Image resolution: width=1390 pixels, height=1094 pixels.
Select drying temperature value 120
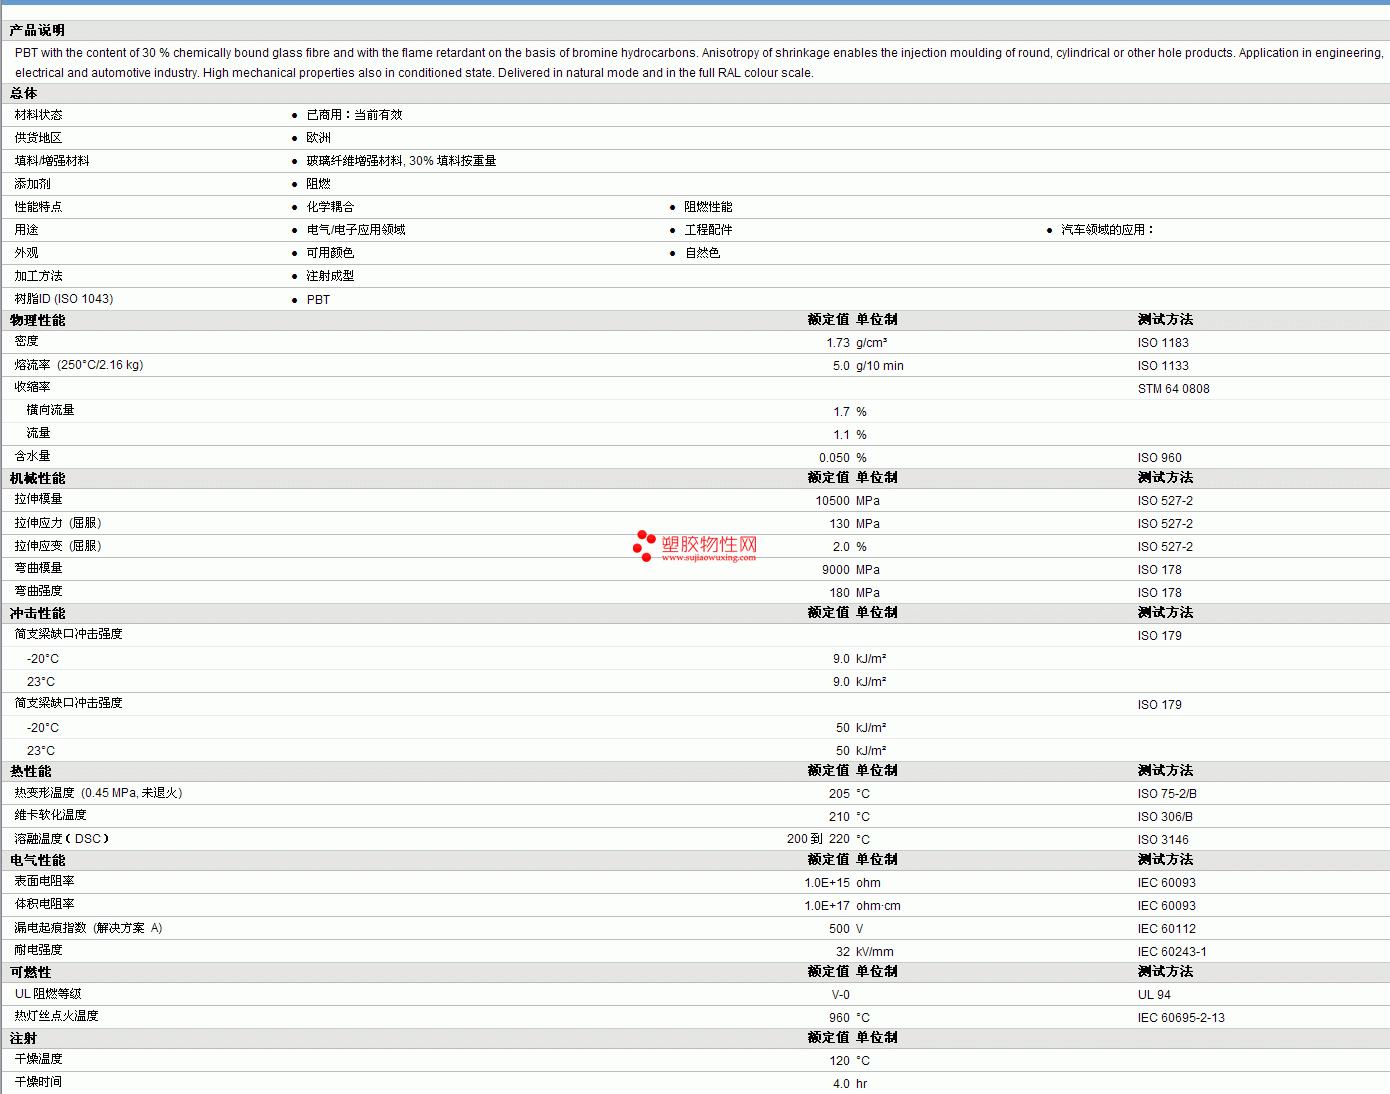click(x=839, y=1061)
